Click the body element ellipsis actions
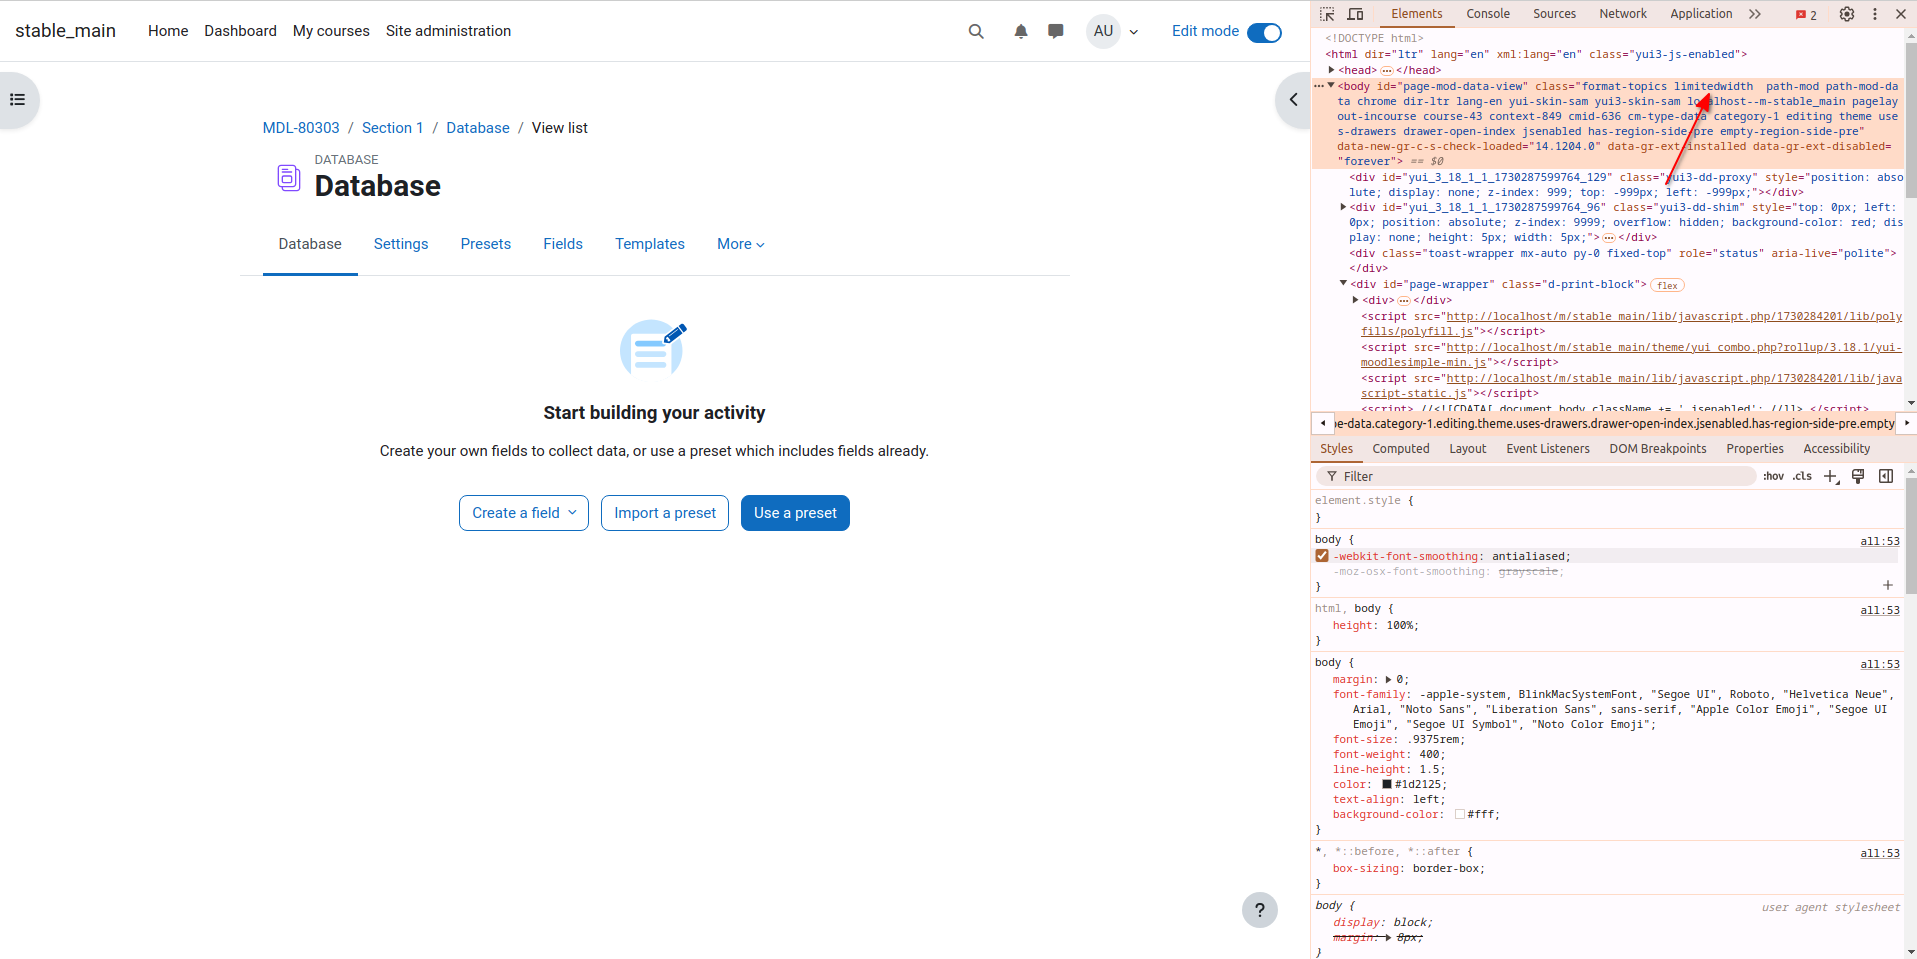 point(1319,86)
